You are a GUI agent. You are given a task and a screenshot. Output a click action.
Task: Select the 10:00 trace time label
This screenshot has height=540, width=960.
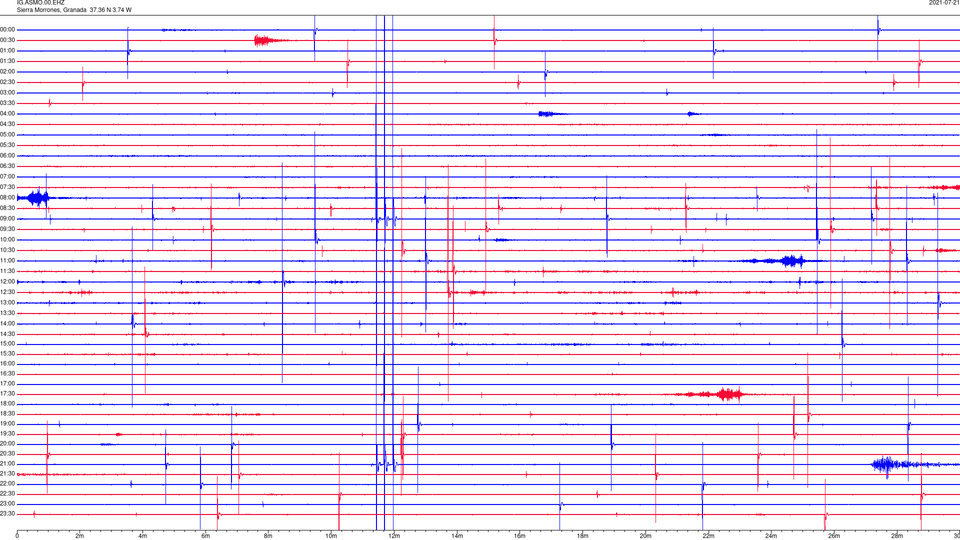[x=8, y=239]
